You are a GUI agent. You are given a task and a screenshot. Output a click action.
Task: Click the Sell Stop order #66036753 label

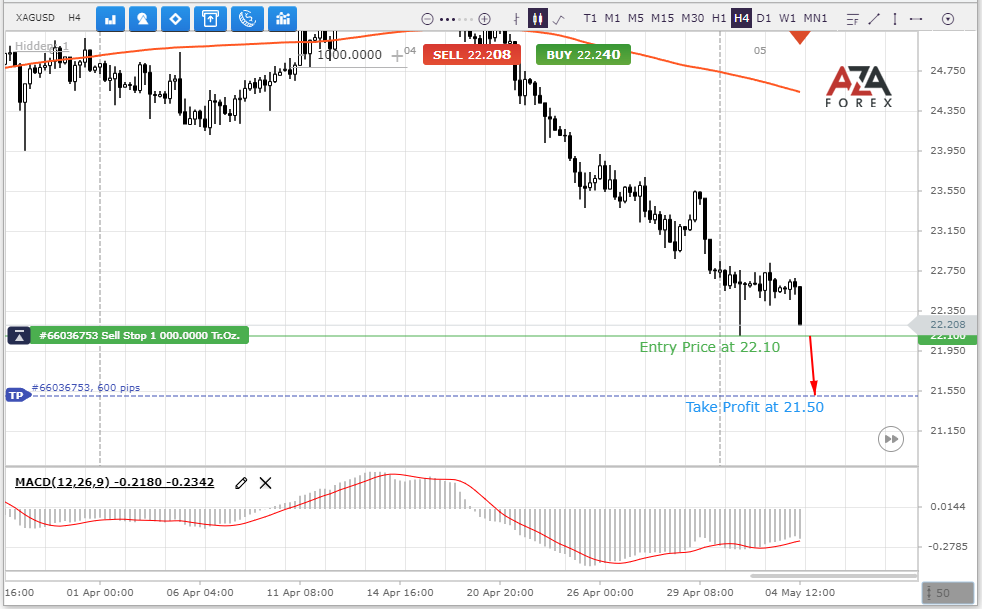pyautogui.click(x=139, y=335)
